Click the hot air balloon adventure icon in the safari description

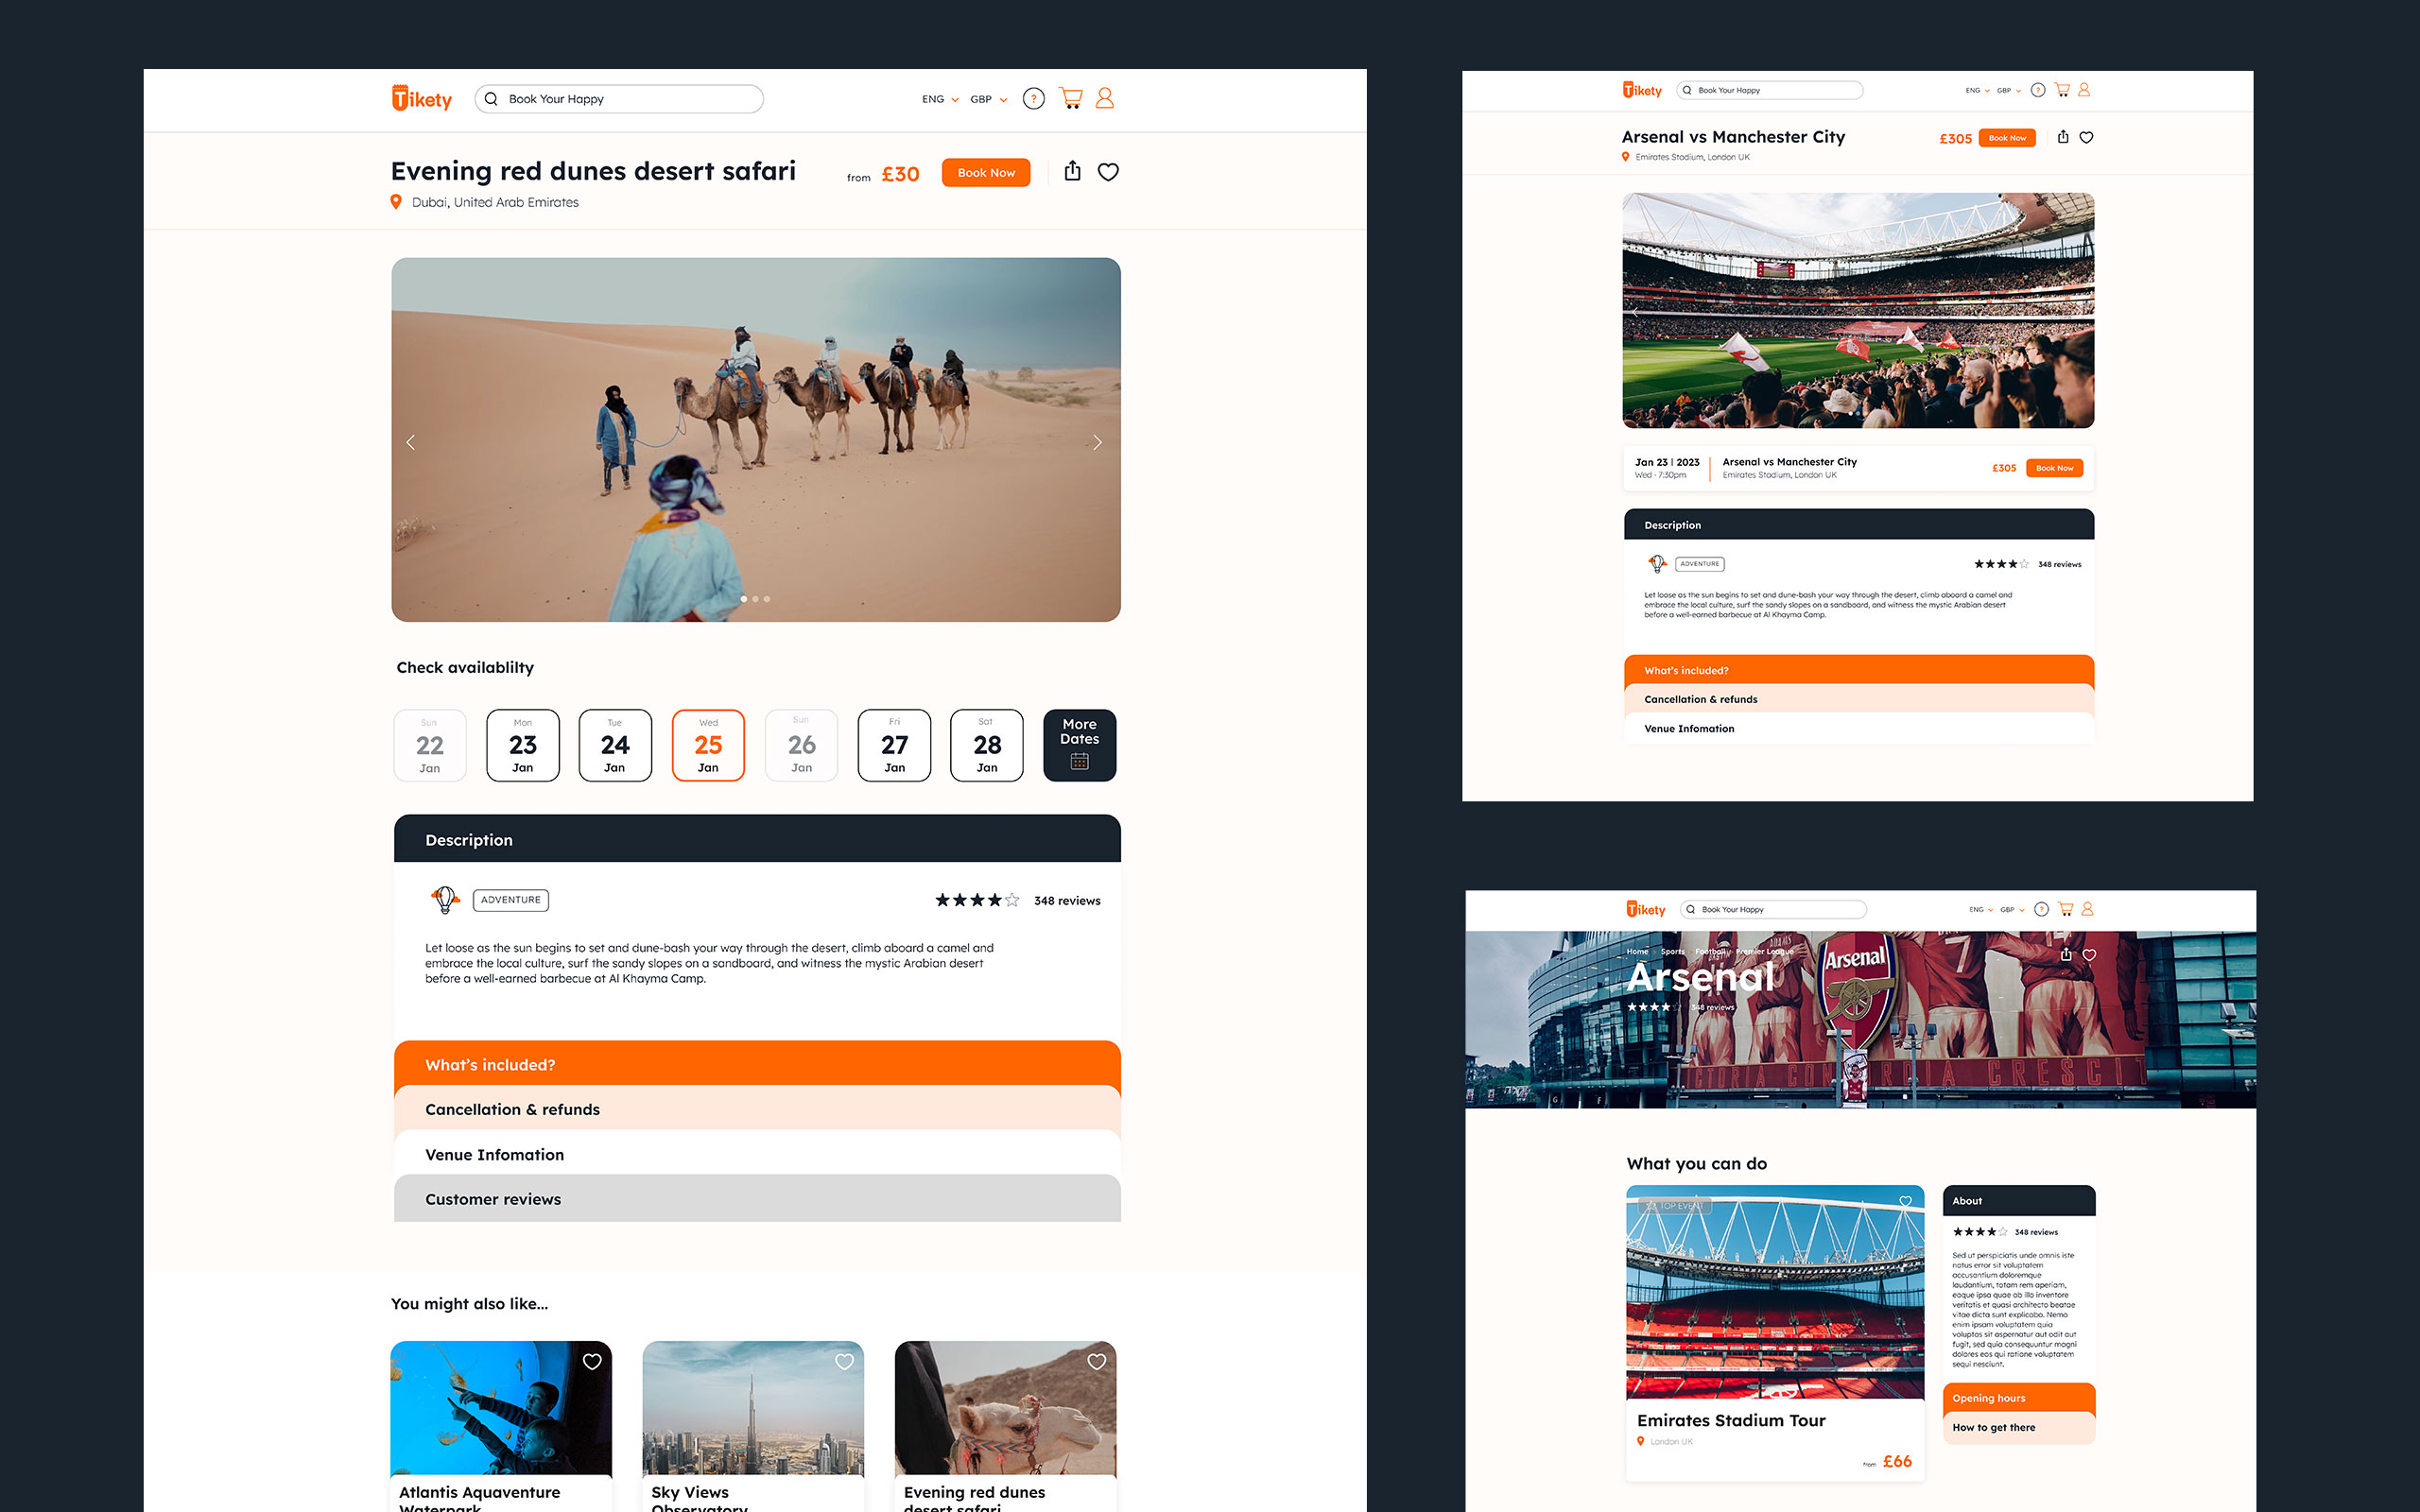point(445,899)
